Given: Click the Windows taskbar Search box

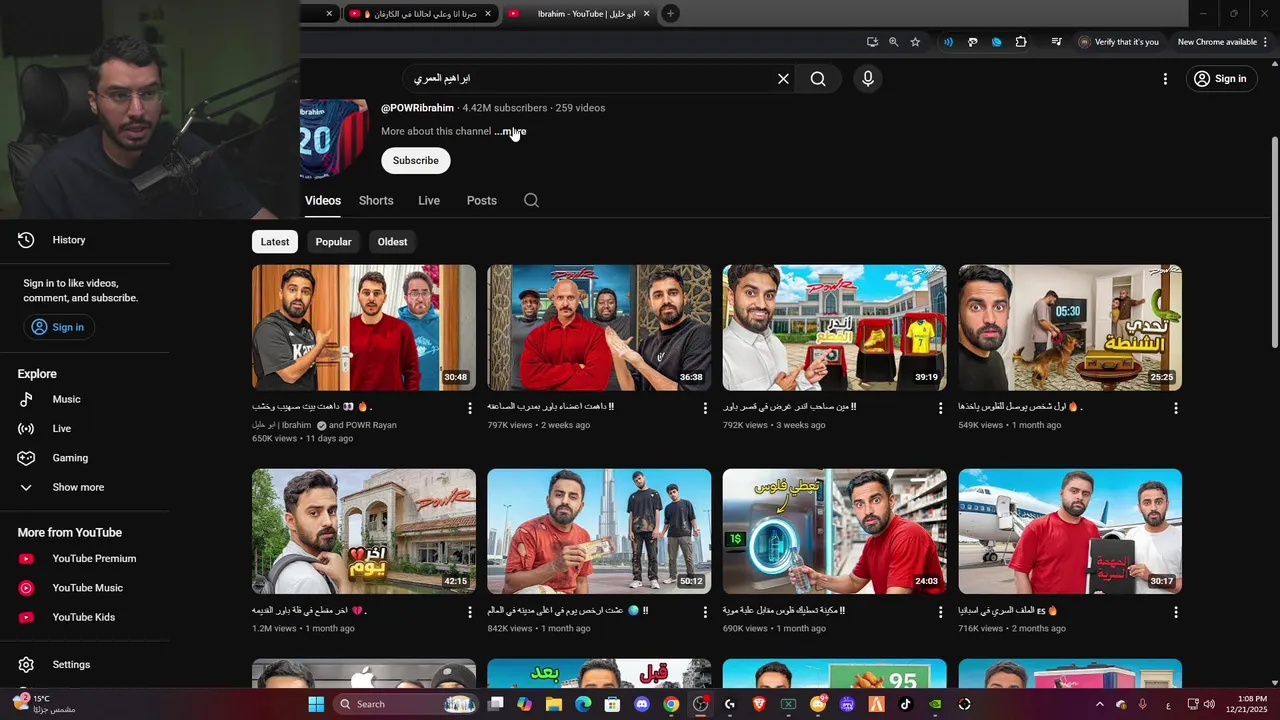Looking at the screenshot, I should pos(406,704).
